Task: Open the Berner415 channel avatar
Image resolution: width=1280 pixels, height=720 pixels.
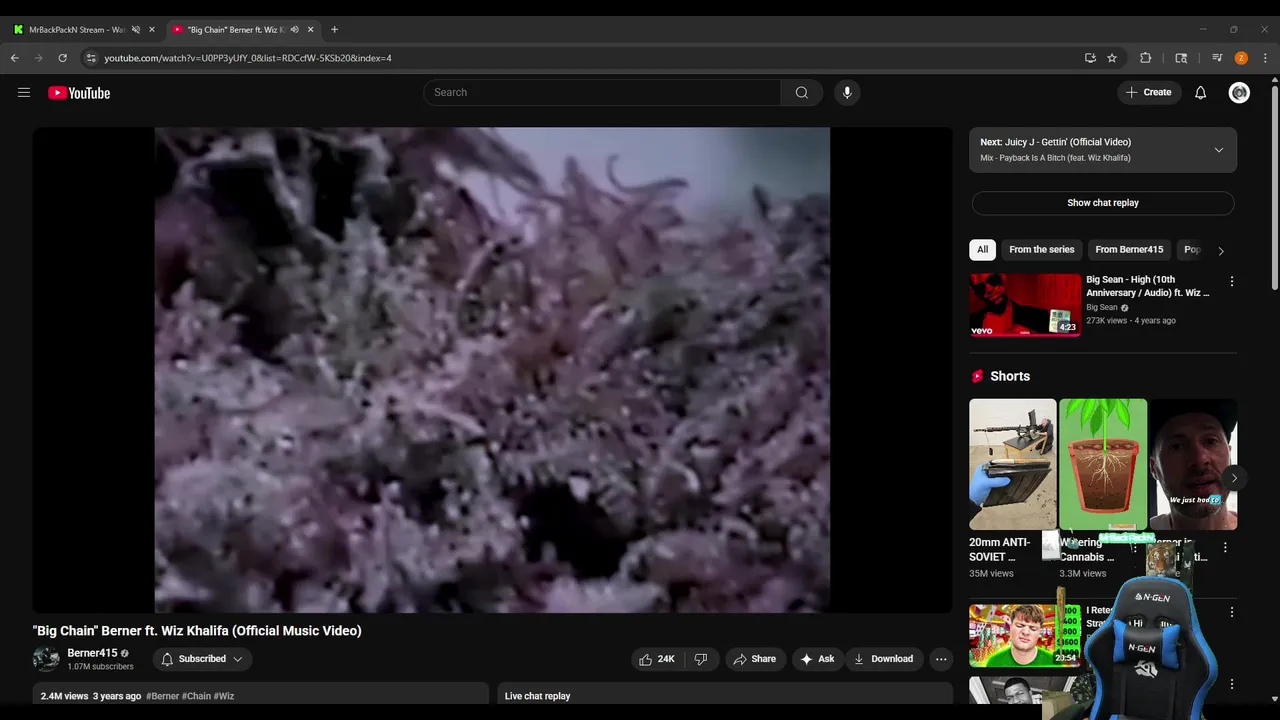Action: tap(46, 659)
